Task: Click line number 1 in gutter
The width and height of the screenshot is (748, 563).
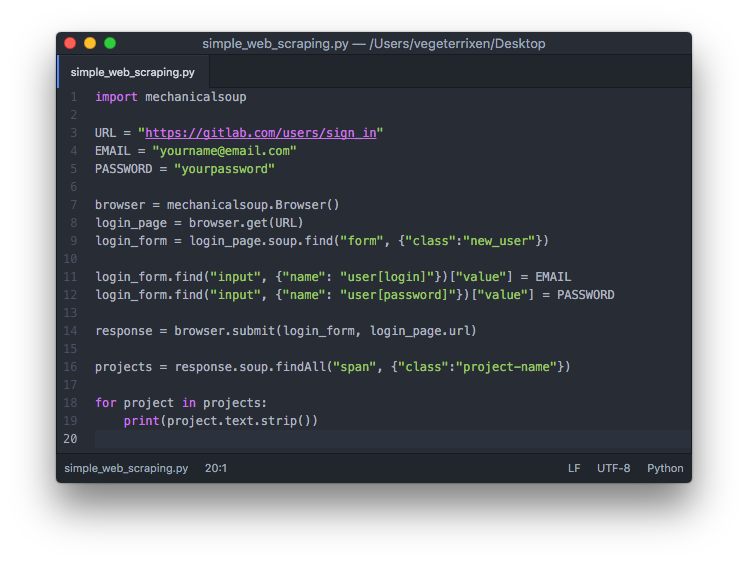Action: click(x=74, y=97)
